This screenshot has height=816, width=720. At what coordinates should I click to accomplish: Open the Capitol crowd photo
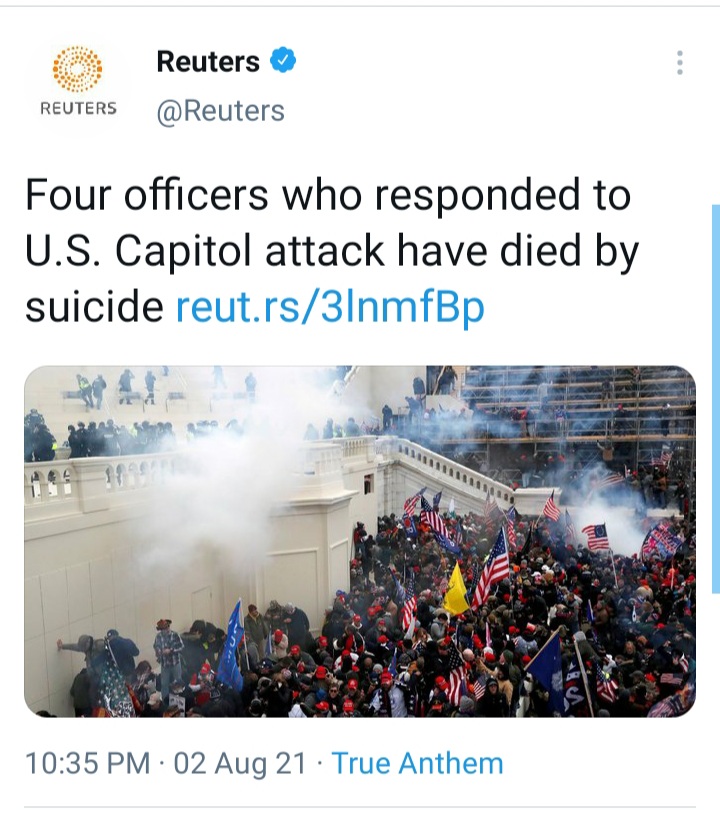tap(360, 541)
